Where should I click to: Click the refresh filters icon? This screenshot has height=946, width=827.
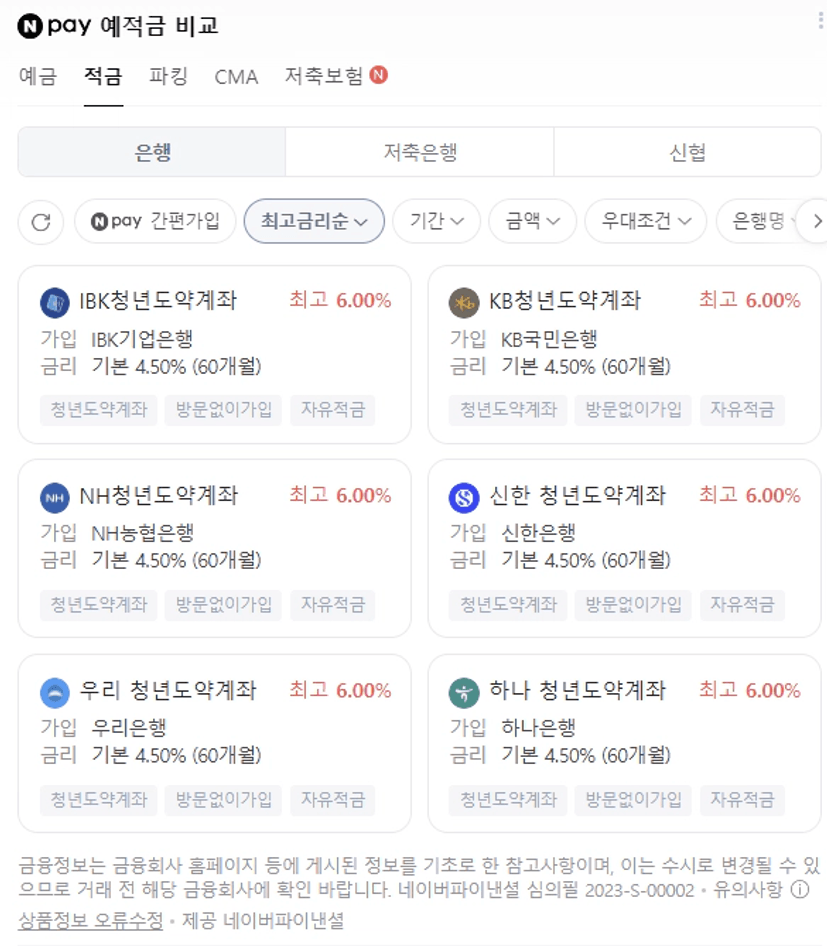[41, 222]
